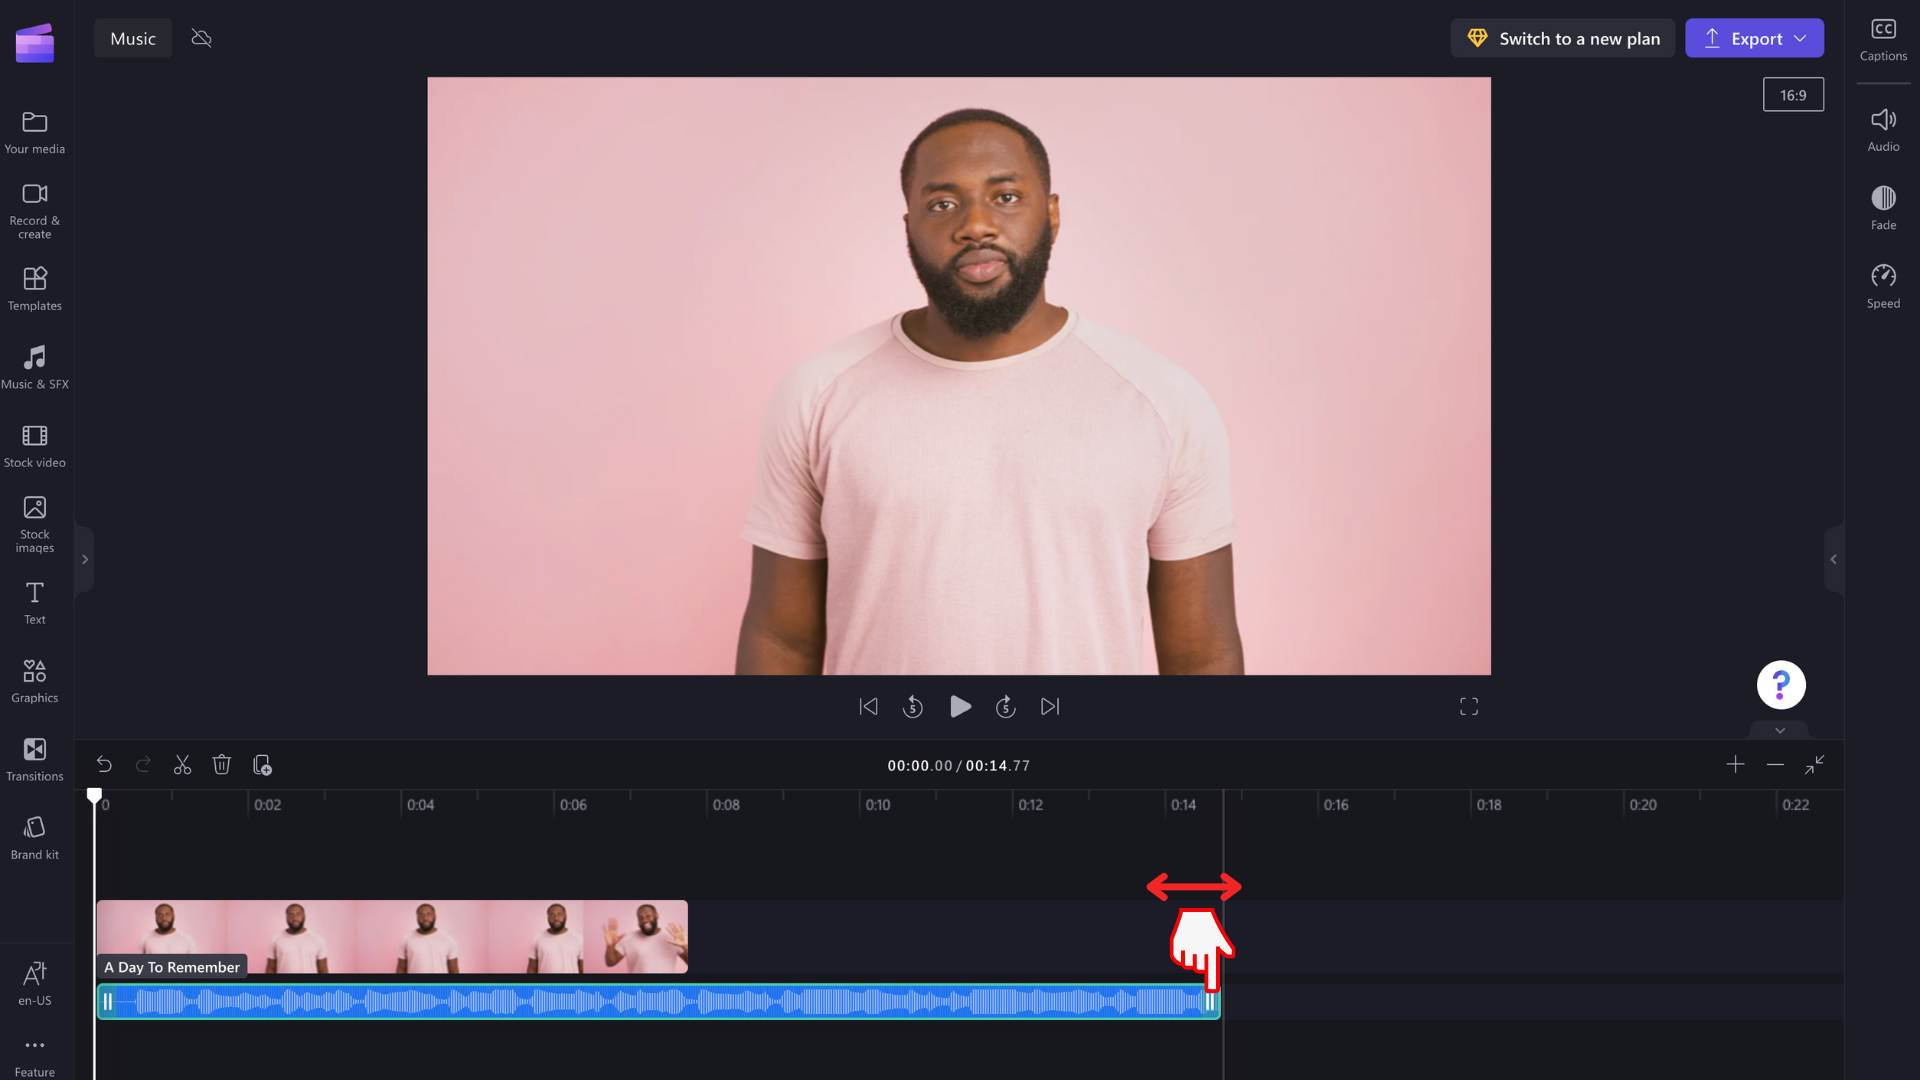Select the 16:9 aspect ratio dropdown

(x=1792, y=95)
